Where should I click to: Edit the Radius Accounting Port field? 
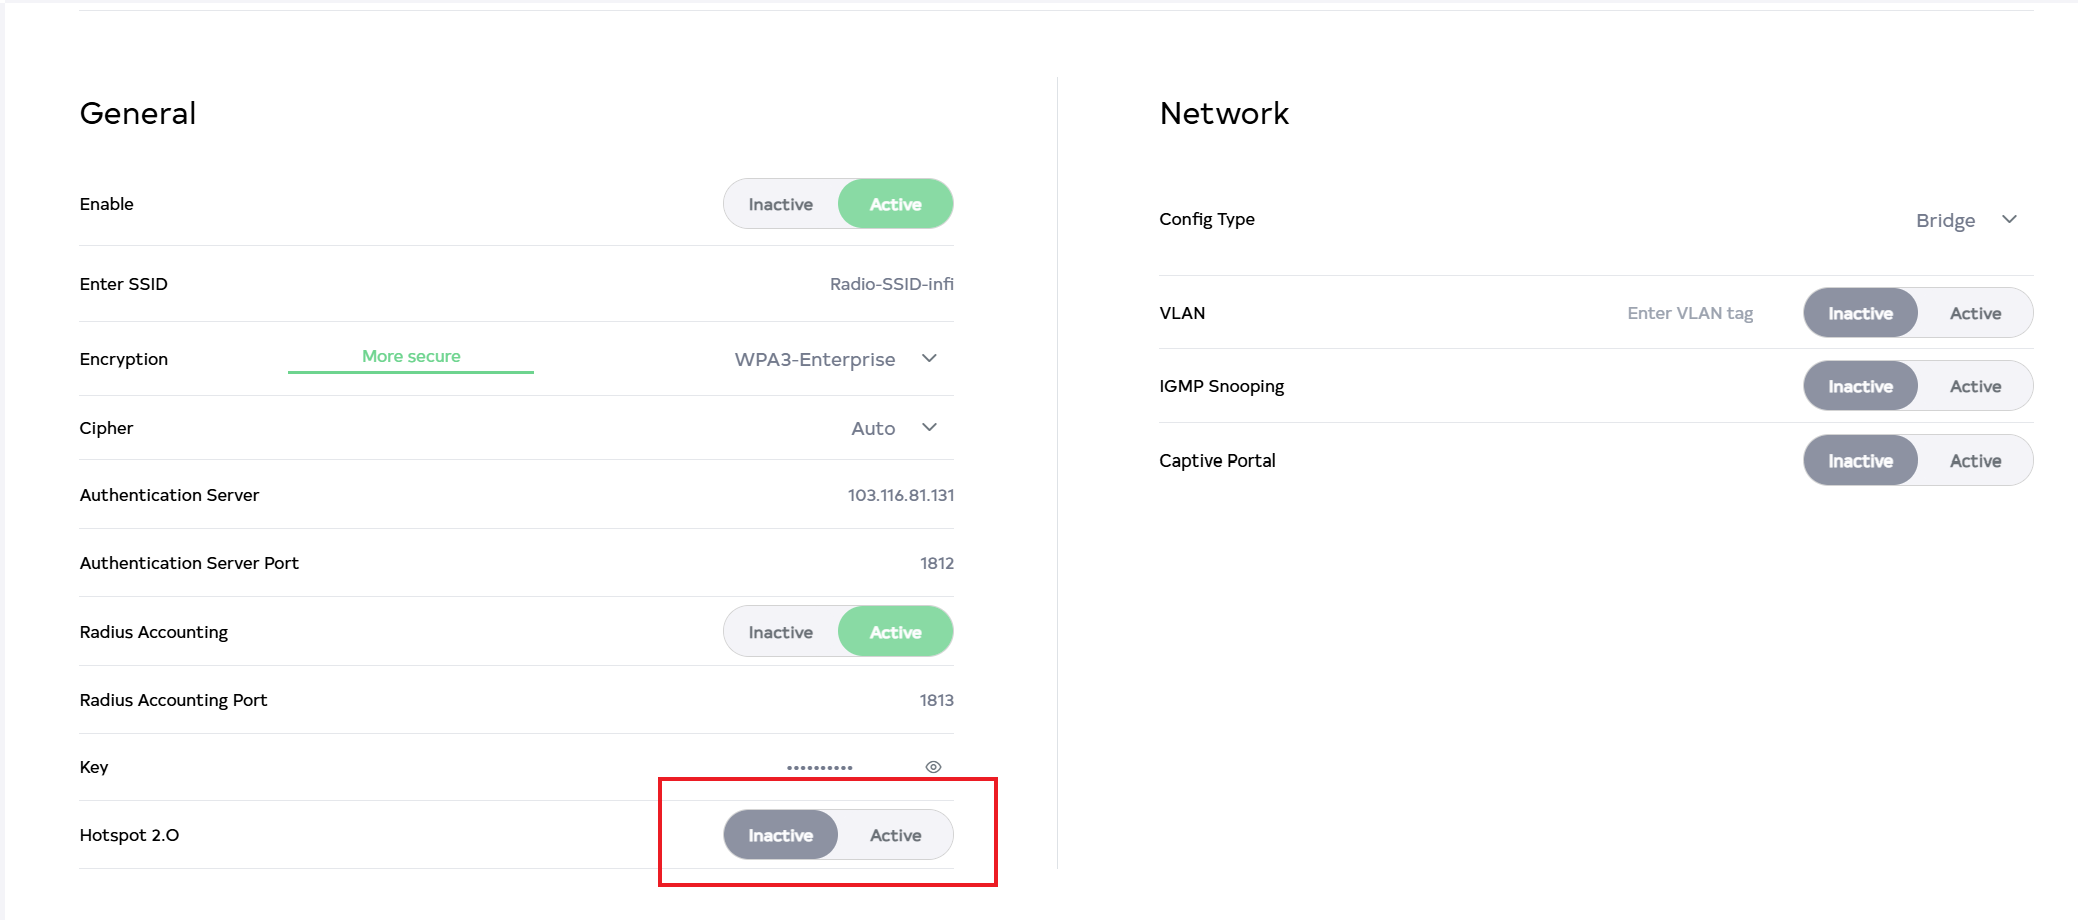tap(936, 700)
